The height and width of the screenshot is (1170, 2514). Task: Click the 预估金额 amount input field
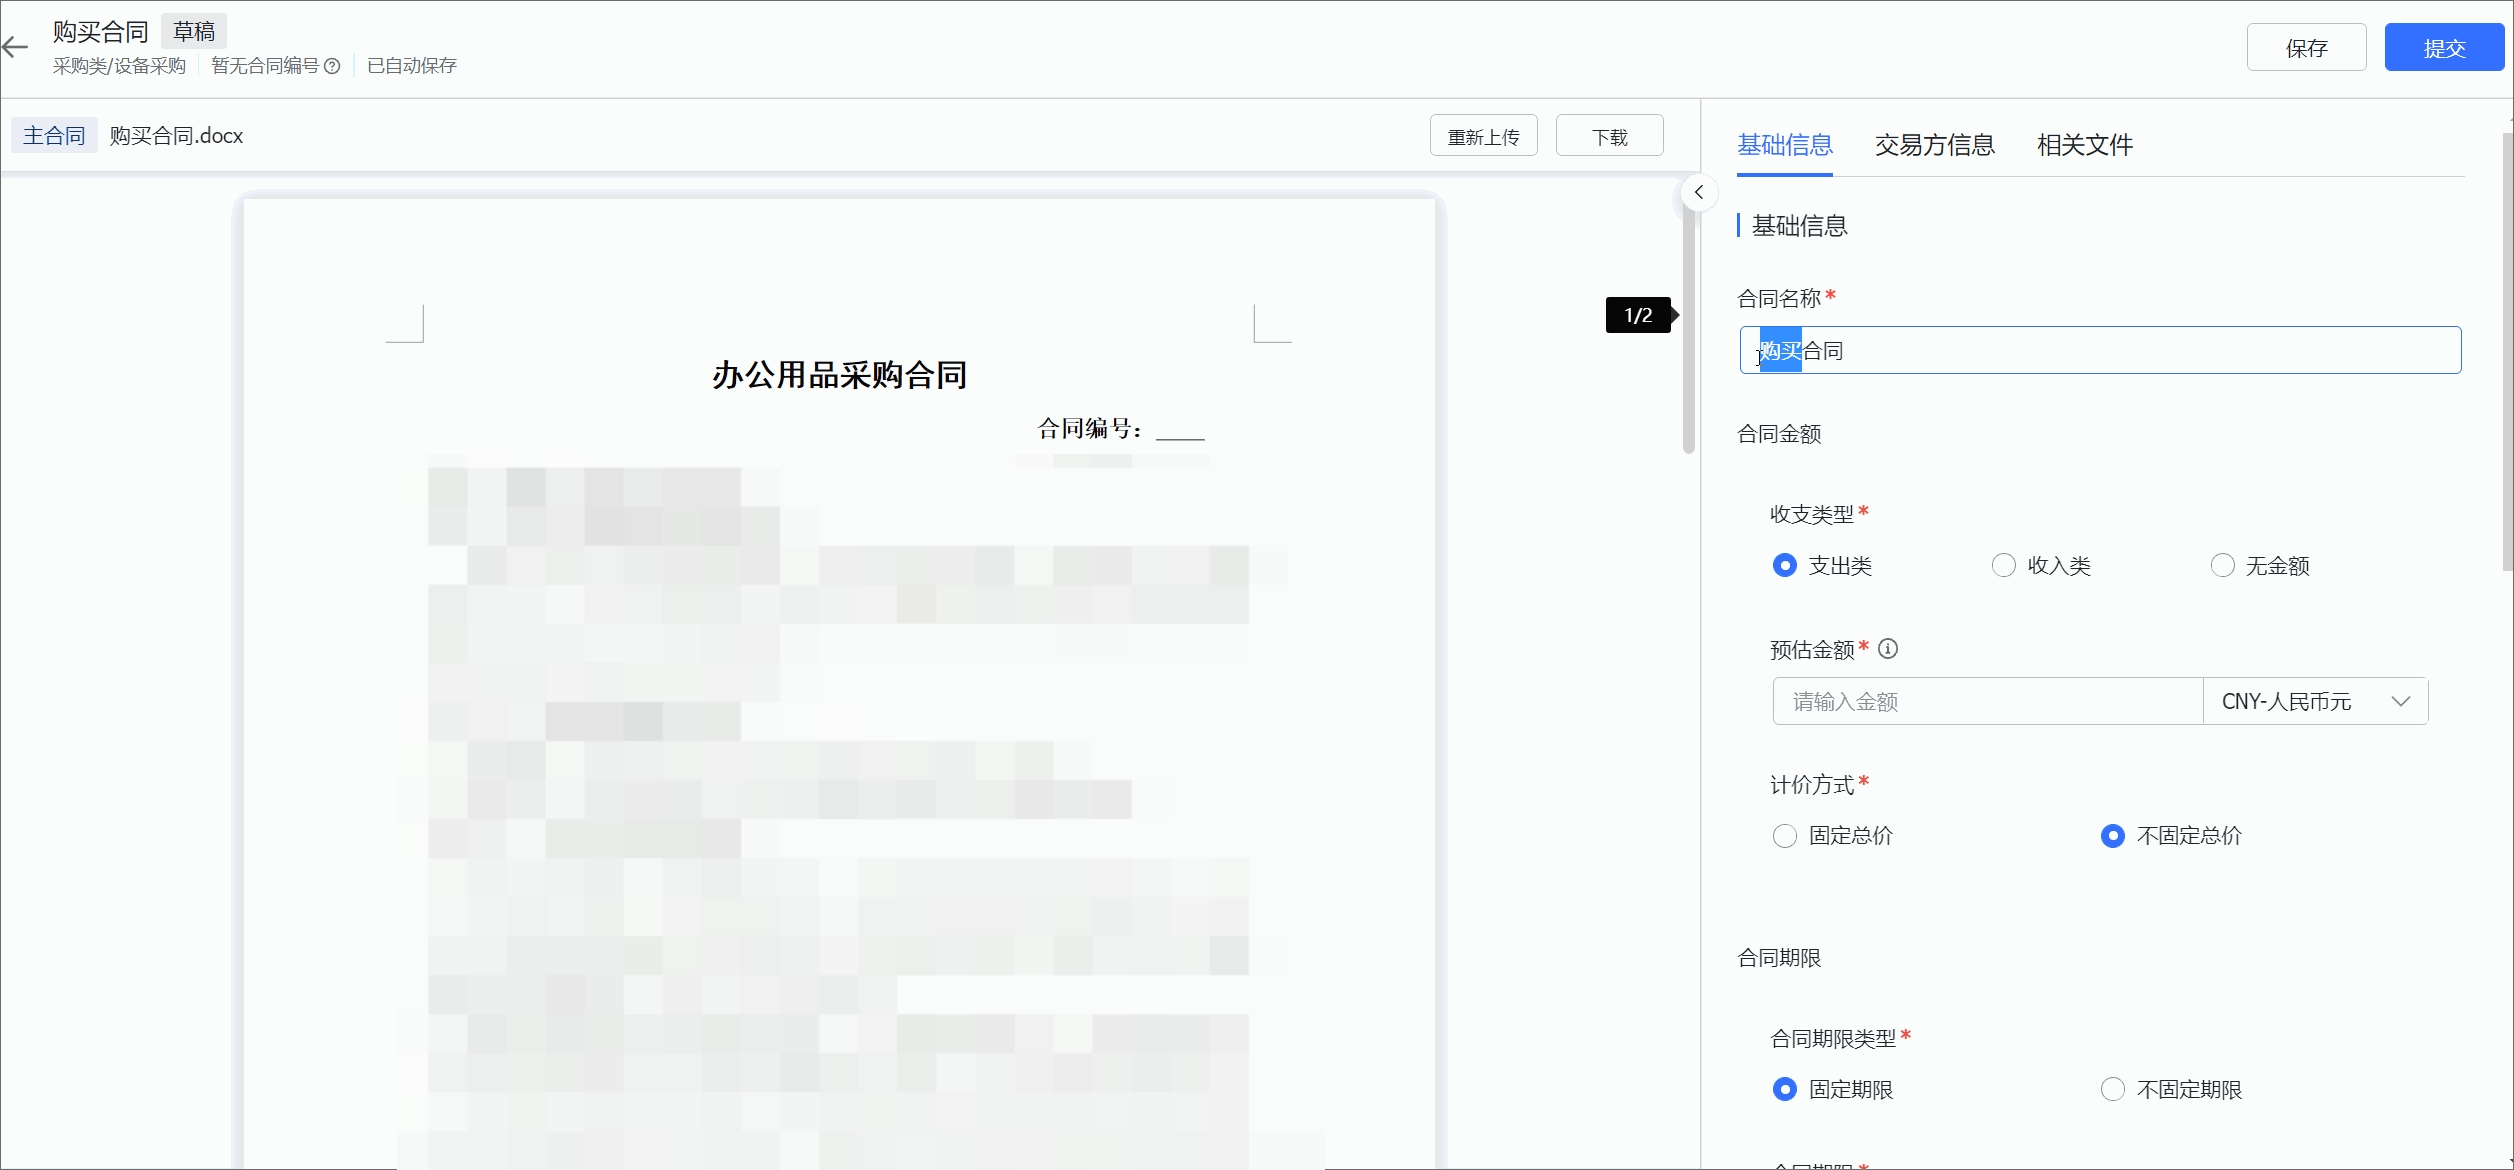coord(1987,702)
